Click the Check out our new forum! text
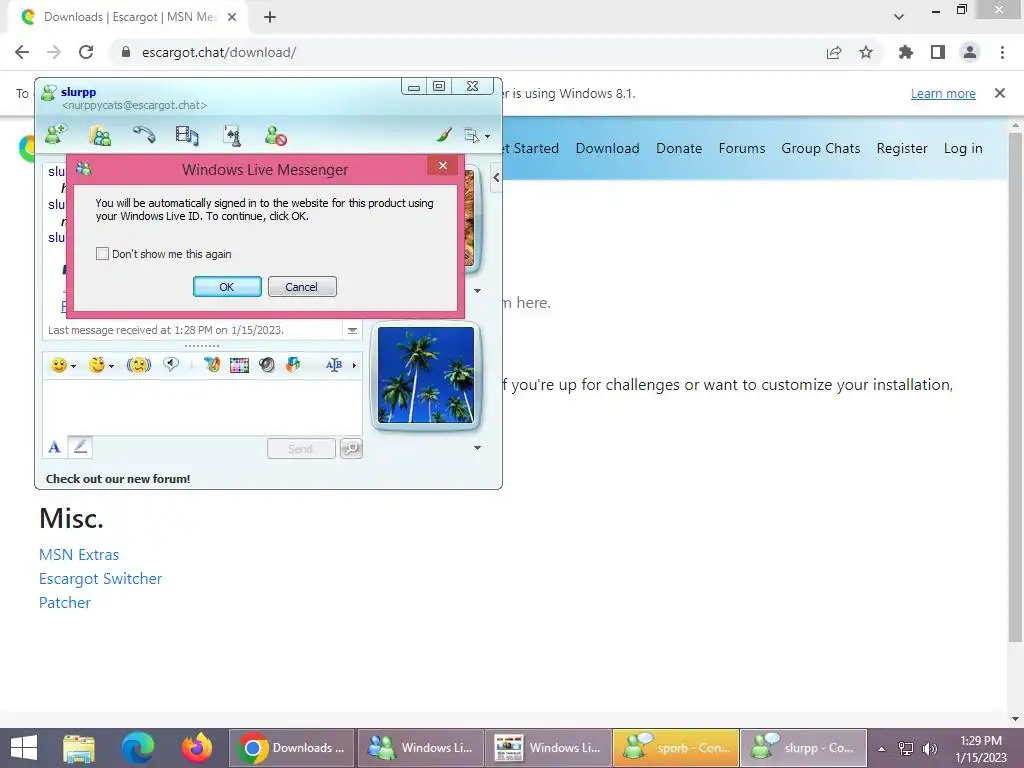Image resolution: width=1024 pixels, height=768 pixels. [118, 479]
